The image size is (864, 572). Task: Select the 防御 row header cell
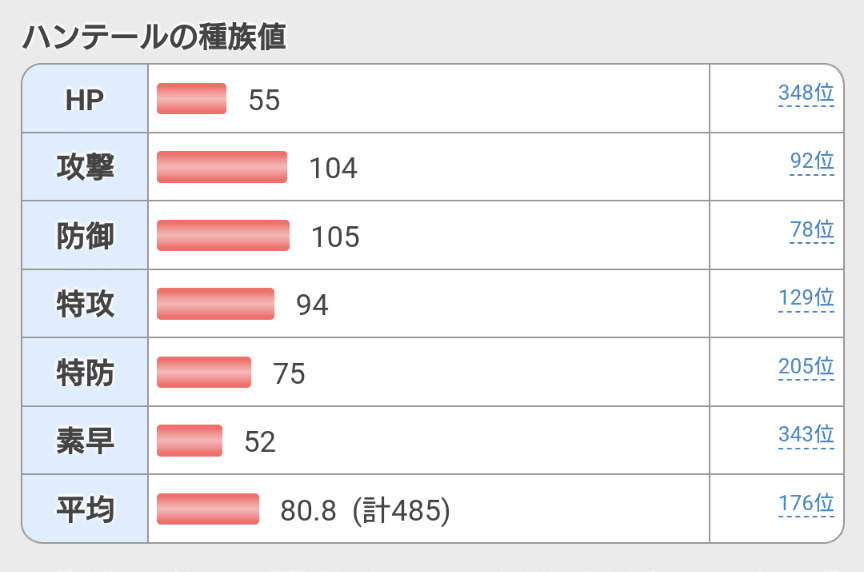coord(85,236)
